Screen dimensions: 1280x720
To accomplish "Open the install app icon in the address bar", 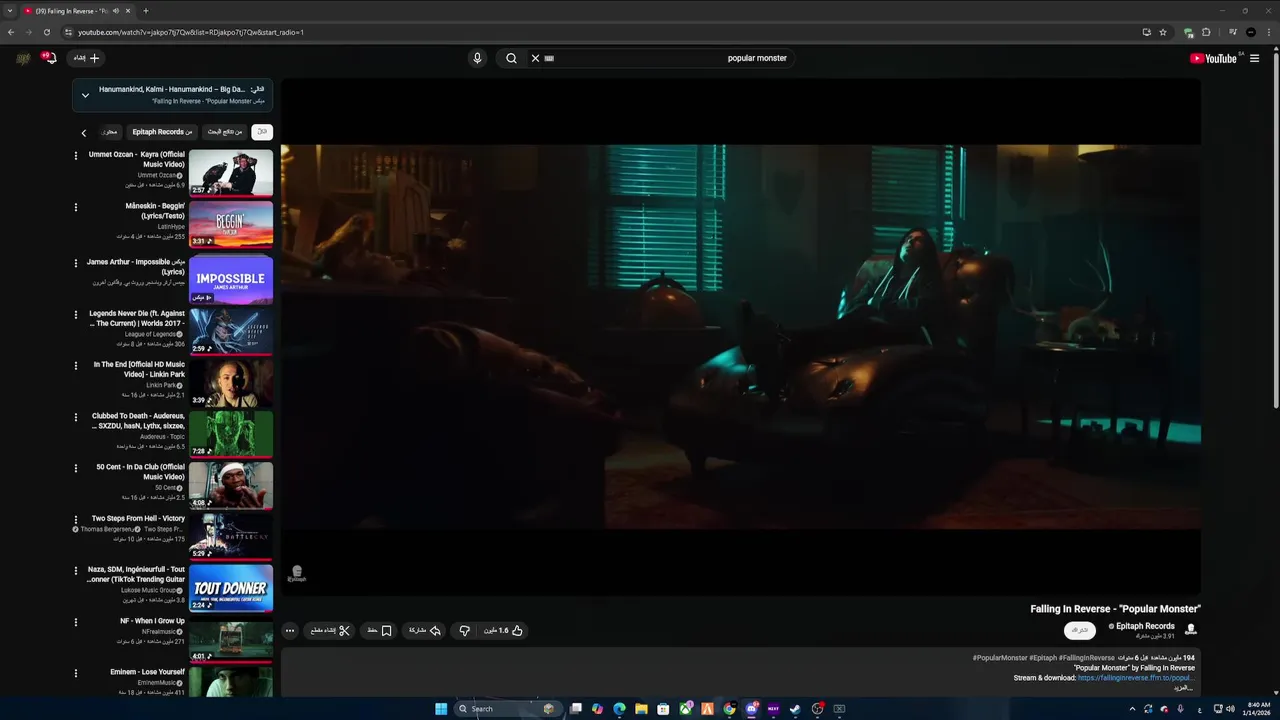I will (1146, 32).
